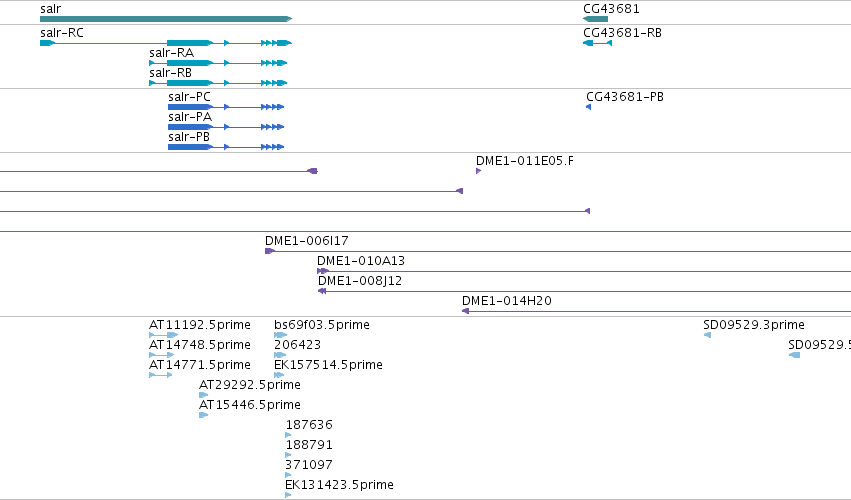Select the purple clone end marker under salr-PB

313,171
